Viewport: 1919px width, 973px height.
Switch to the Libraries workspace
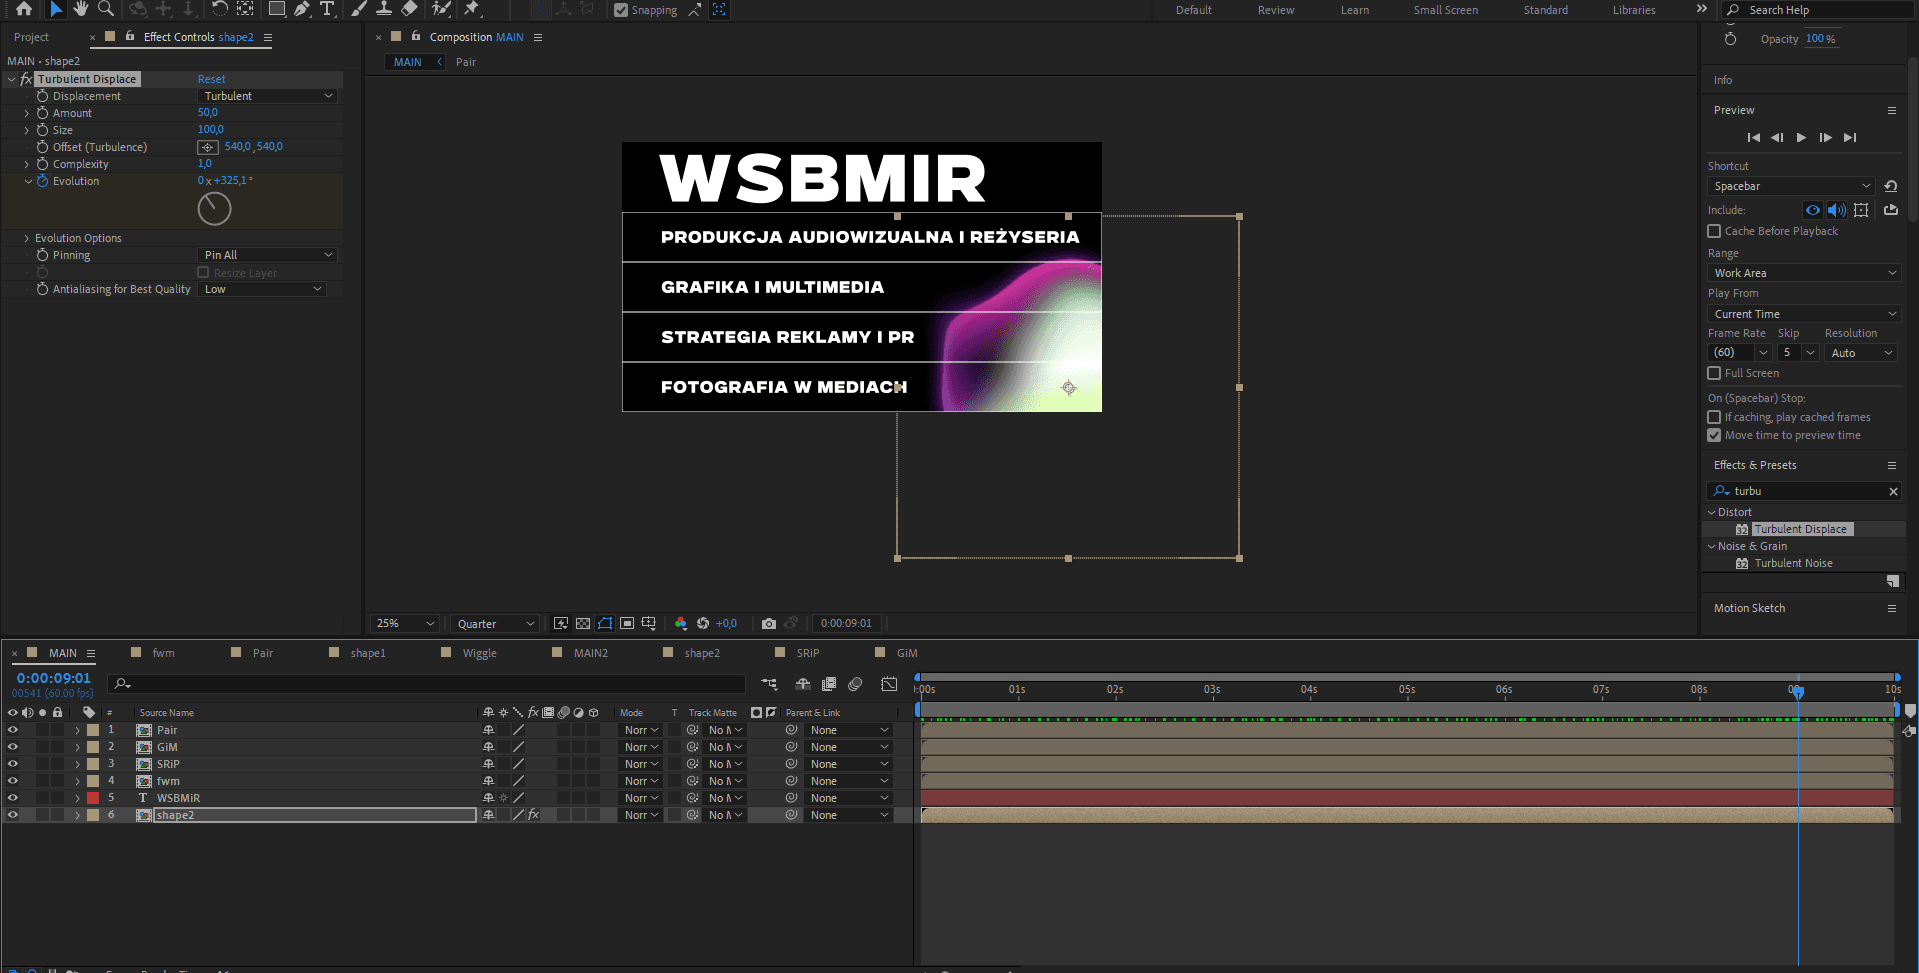(x=1634, y=10)
